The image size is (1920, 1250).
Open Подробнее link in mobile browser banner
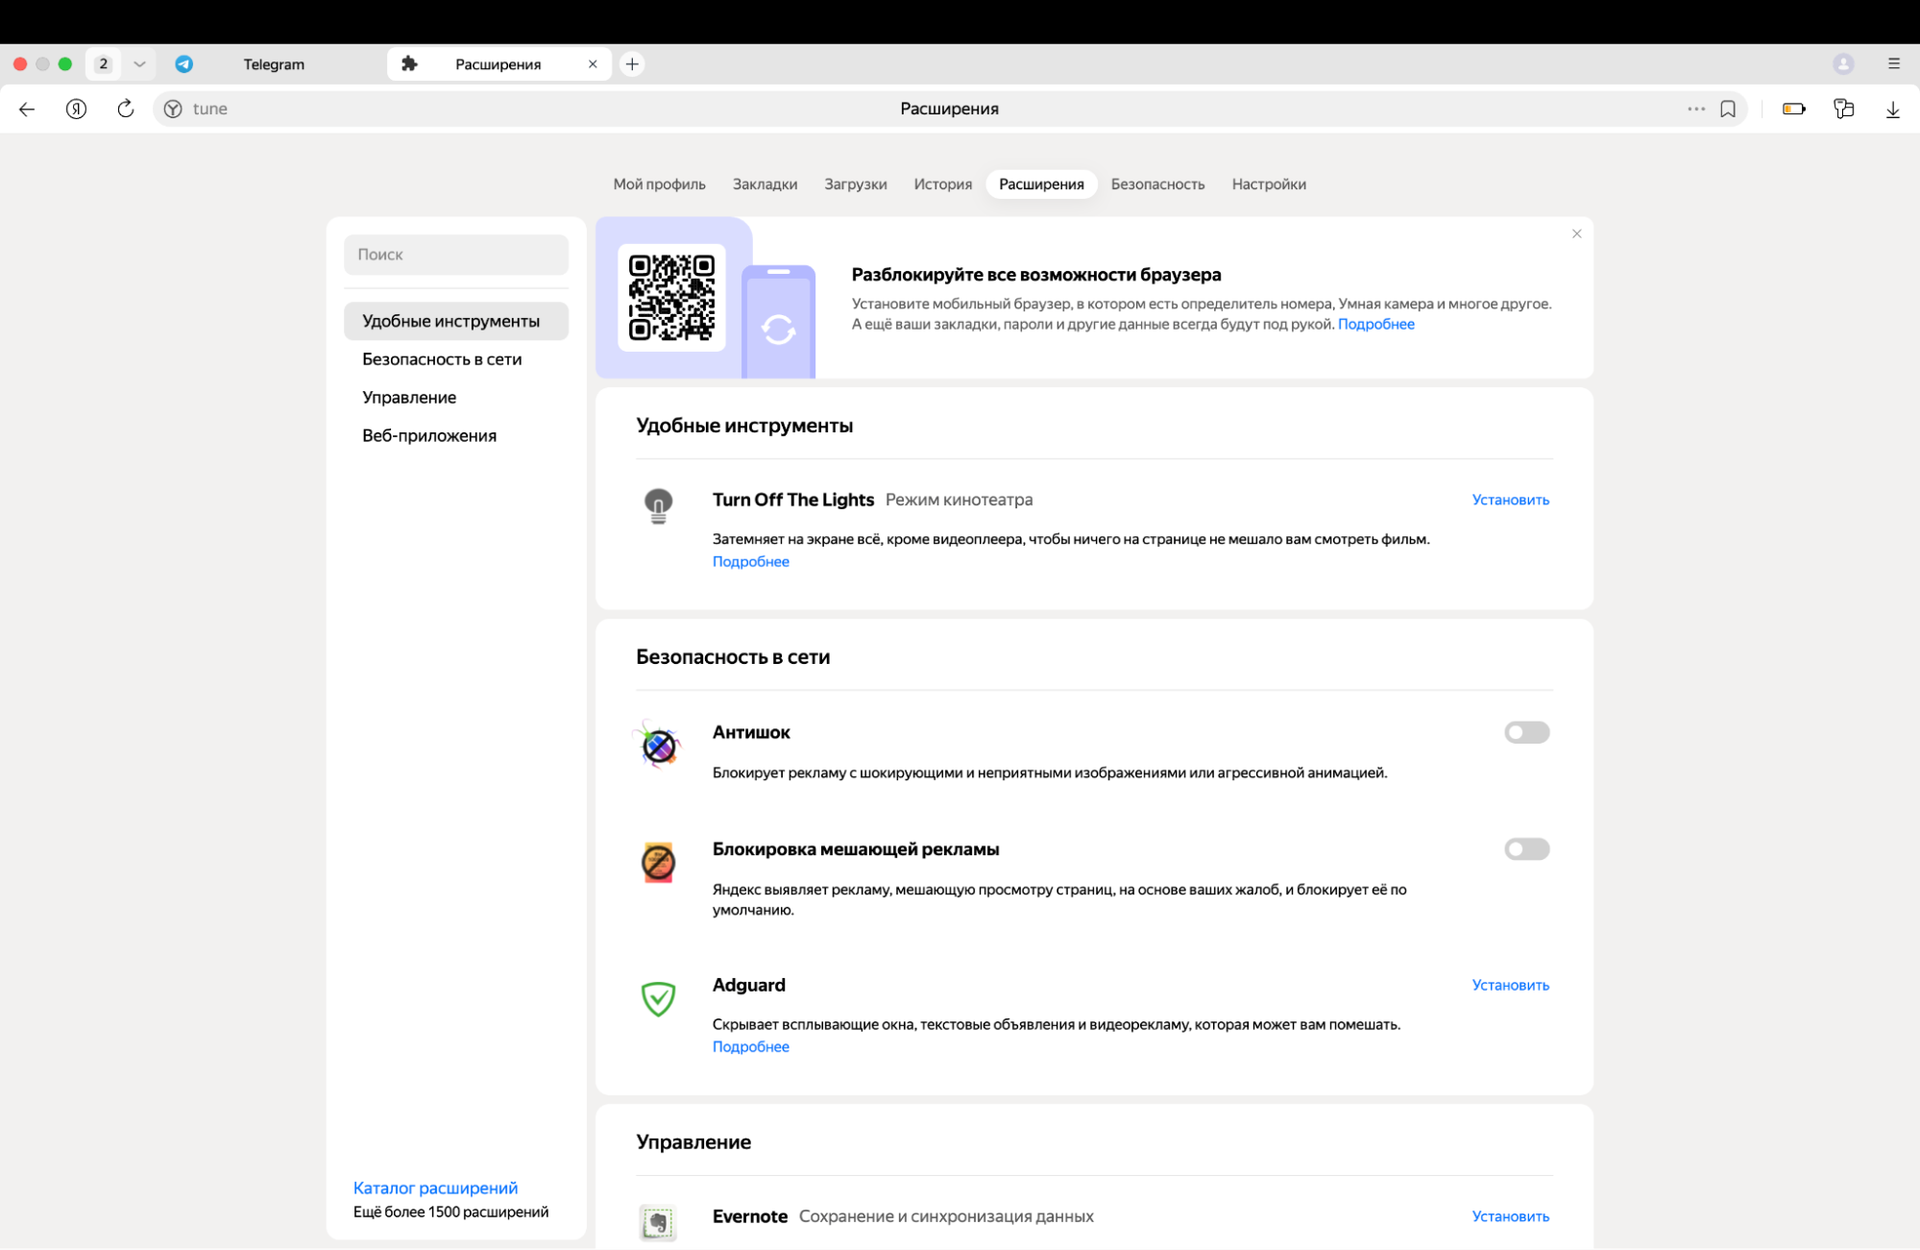[x=1376, y=324]
